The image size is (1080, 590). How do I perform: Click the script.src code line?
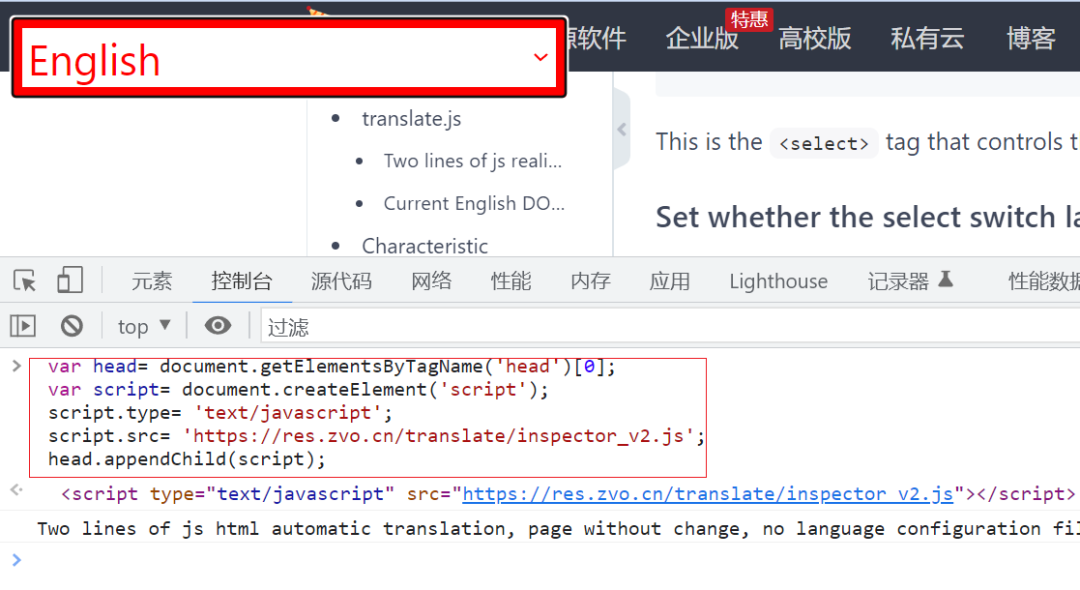(x=376, y=436)
